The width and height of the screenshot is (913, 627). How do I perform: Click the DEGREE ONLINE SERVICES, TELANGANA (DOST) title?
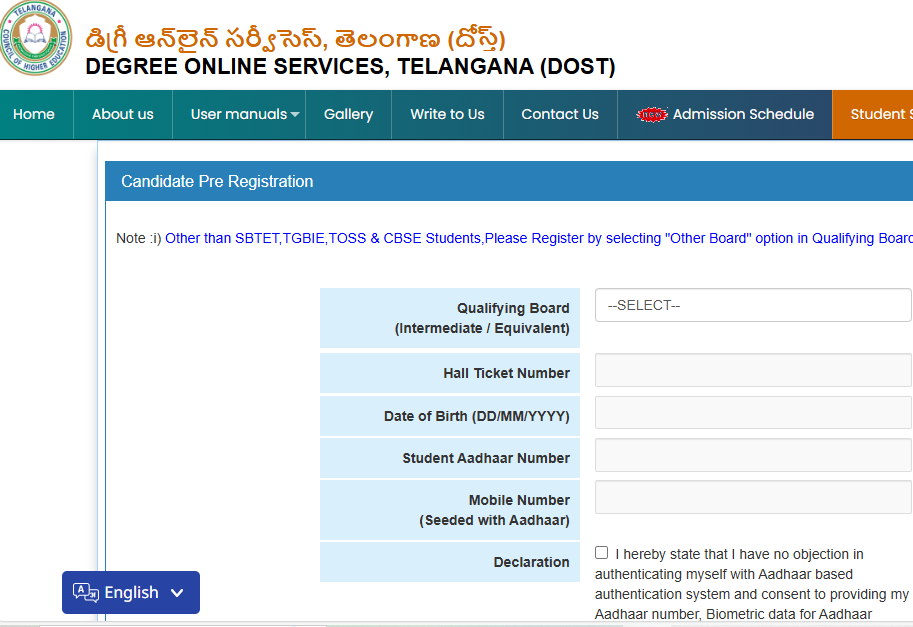[351, 66]
